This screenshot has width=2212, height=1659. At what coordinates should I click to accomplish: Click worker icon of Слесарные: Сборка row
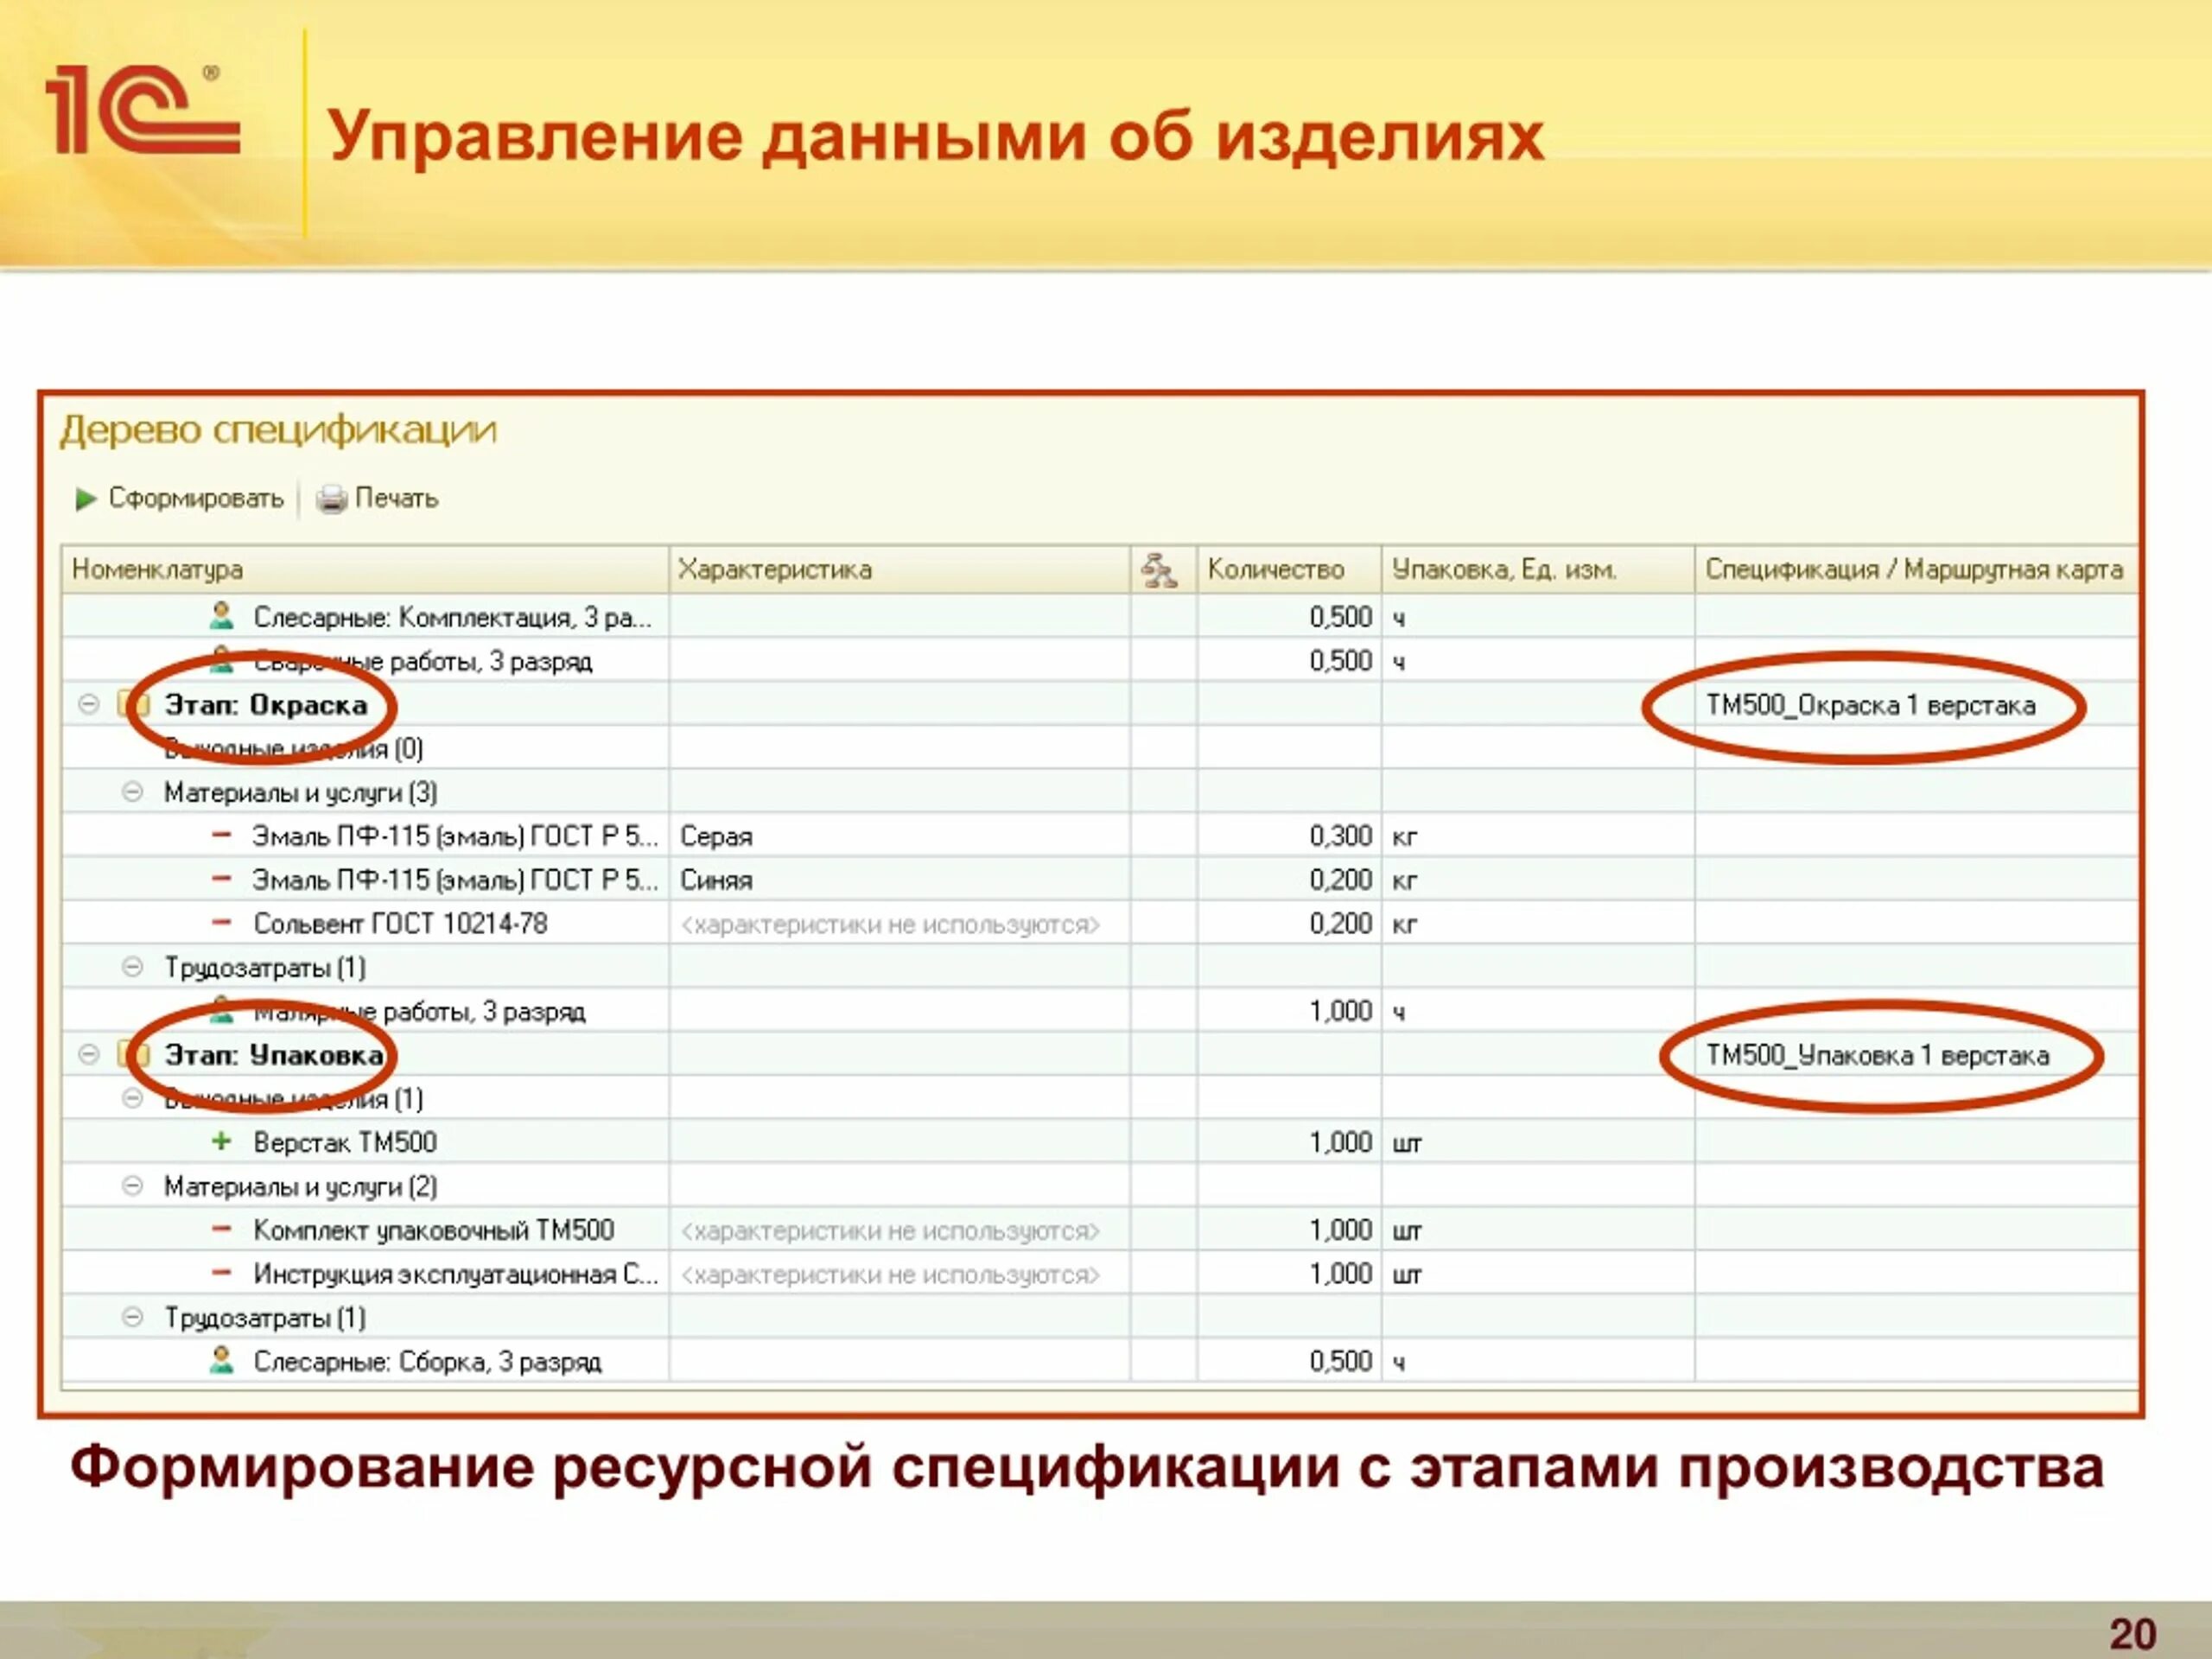tap(222, 1360)
